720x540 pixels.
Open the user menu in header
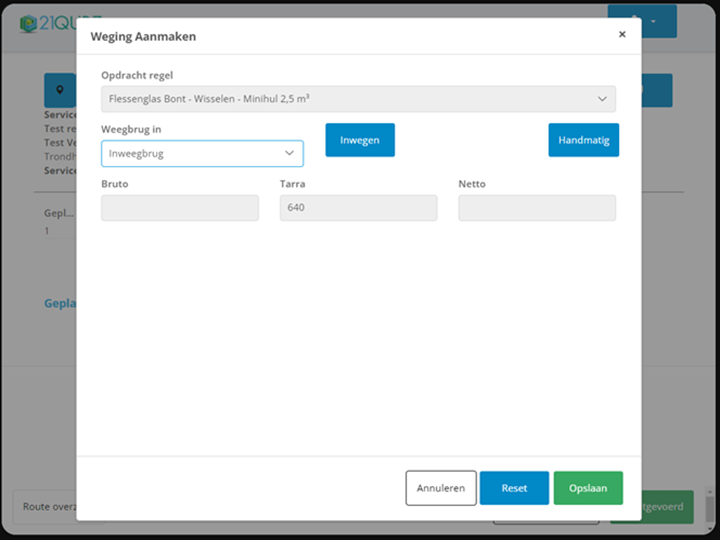[642, 21]
